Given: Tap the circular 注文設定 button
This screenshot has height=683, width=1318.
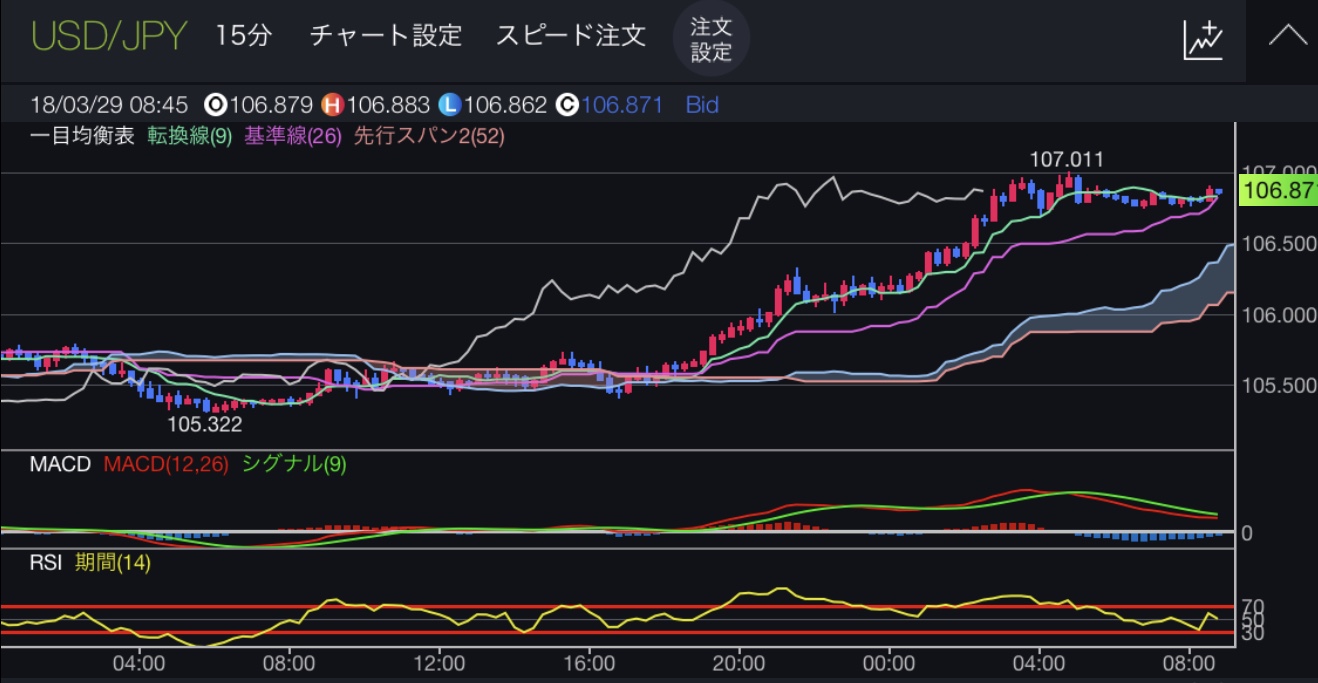Looking at the screenshot, I should [711, 40].
